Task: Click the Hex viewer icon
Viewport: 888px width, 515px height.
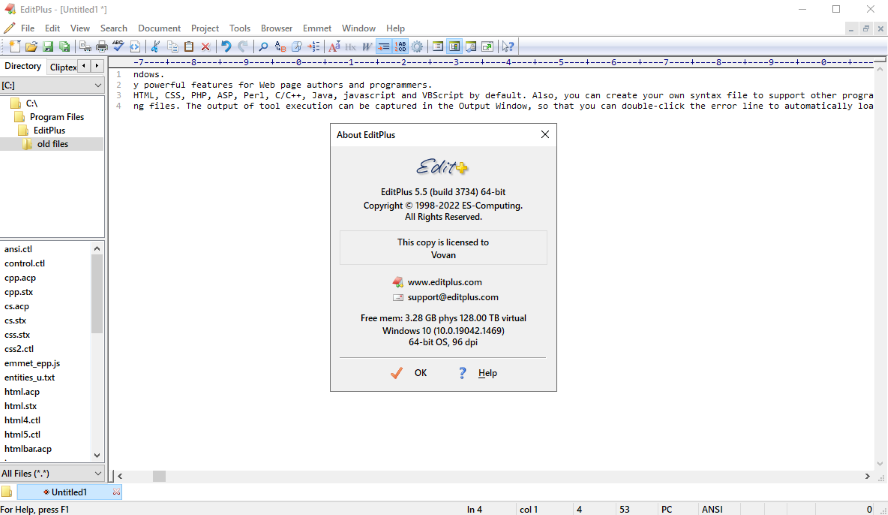Action: tap(351, 46)
